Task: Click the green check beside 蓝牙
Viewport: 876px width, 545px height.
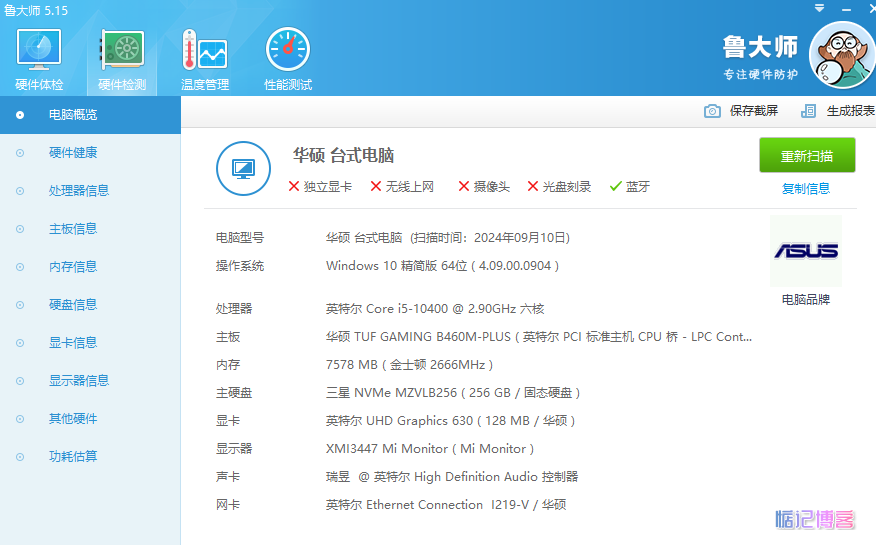Action: pos(616,186)
